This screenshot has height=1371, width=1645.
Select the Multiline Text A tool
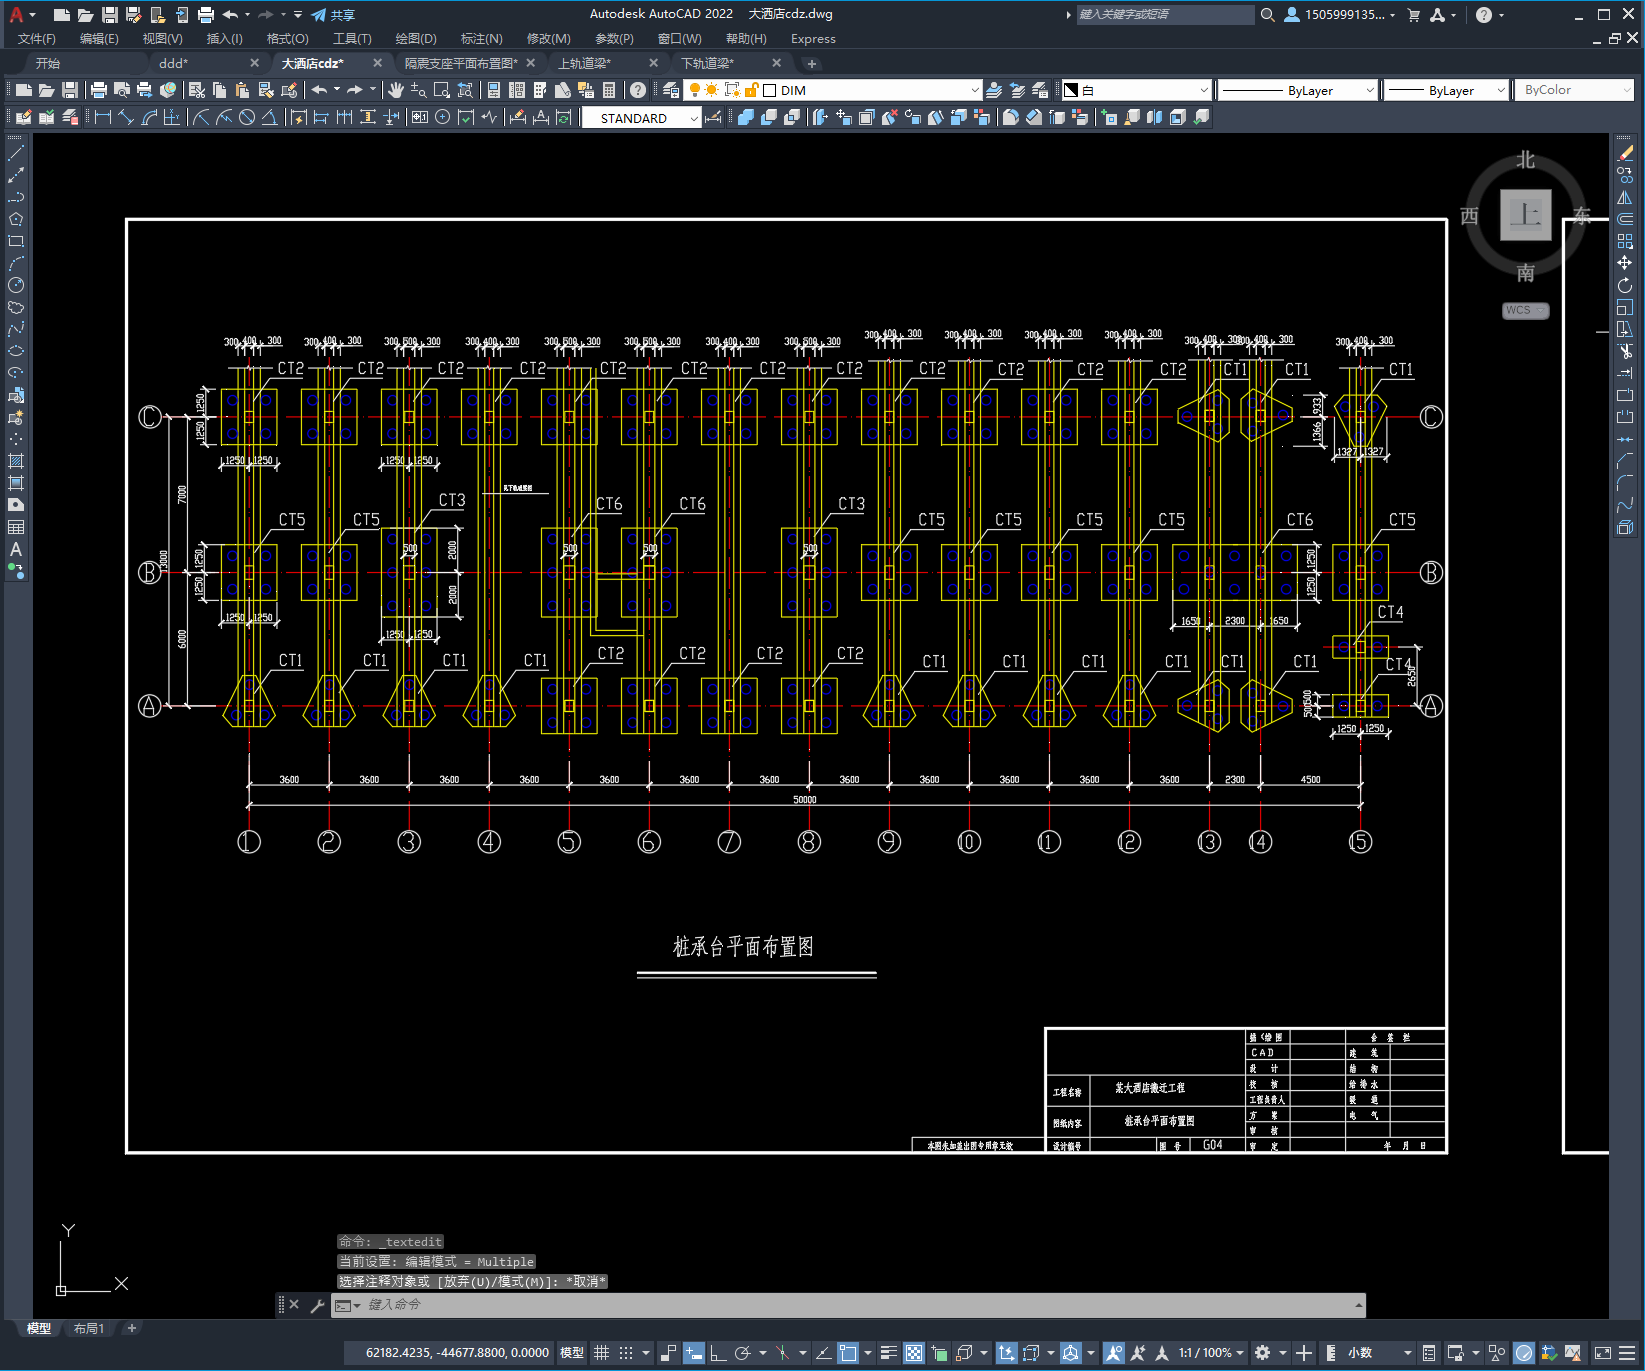(x=16, y=549)
